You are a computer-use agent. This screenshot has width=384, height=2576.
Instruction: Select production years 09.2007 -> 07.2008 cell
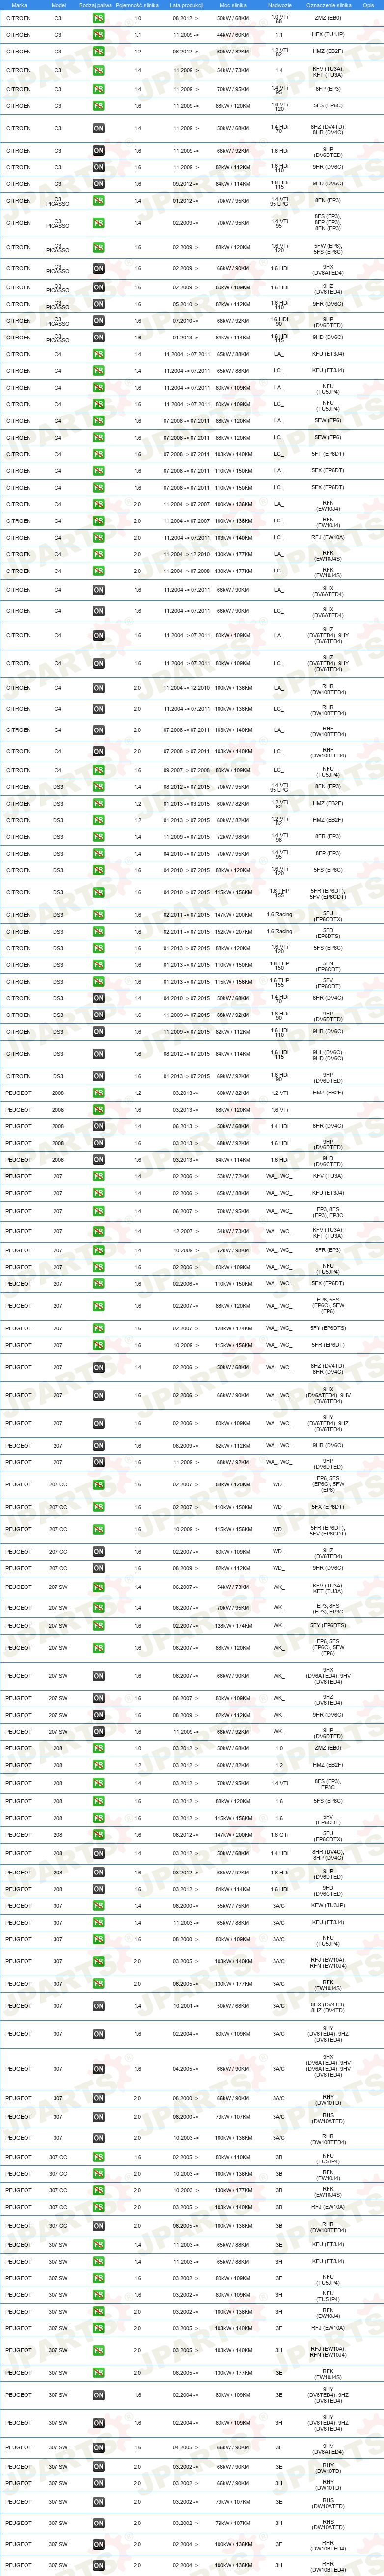pos(186,771)
